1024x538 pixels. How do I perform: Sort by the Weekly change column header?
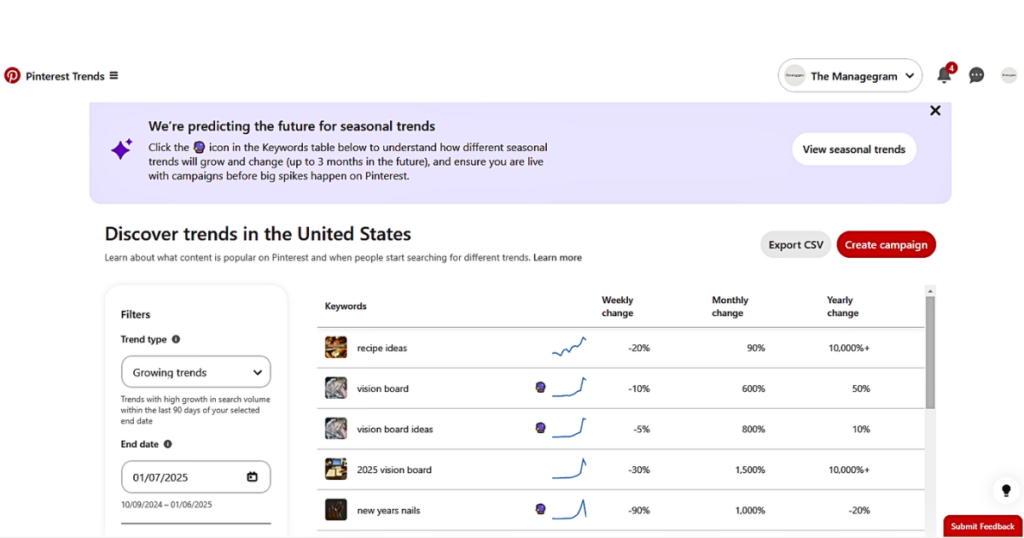(x=617, y=306)
